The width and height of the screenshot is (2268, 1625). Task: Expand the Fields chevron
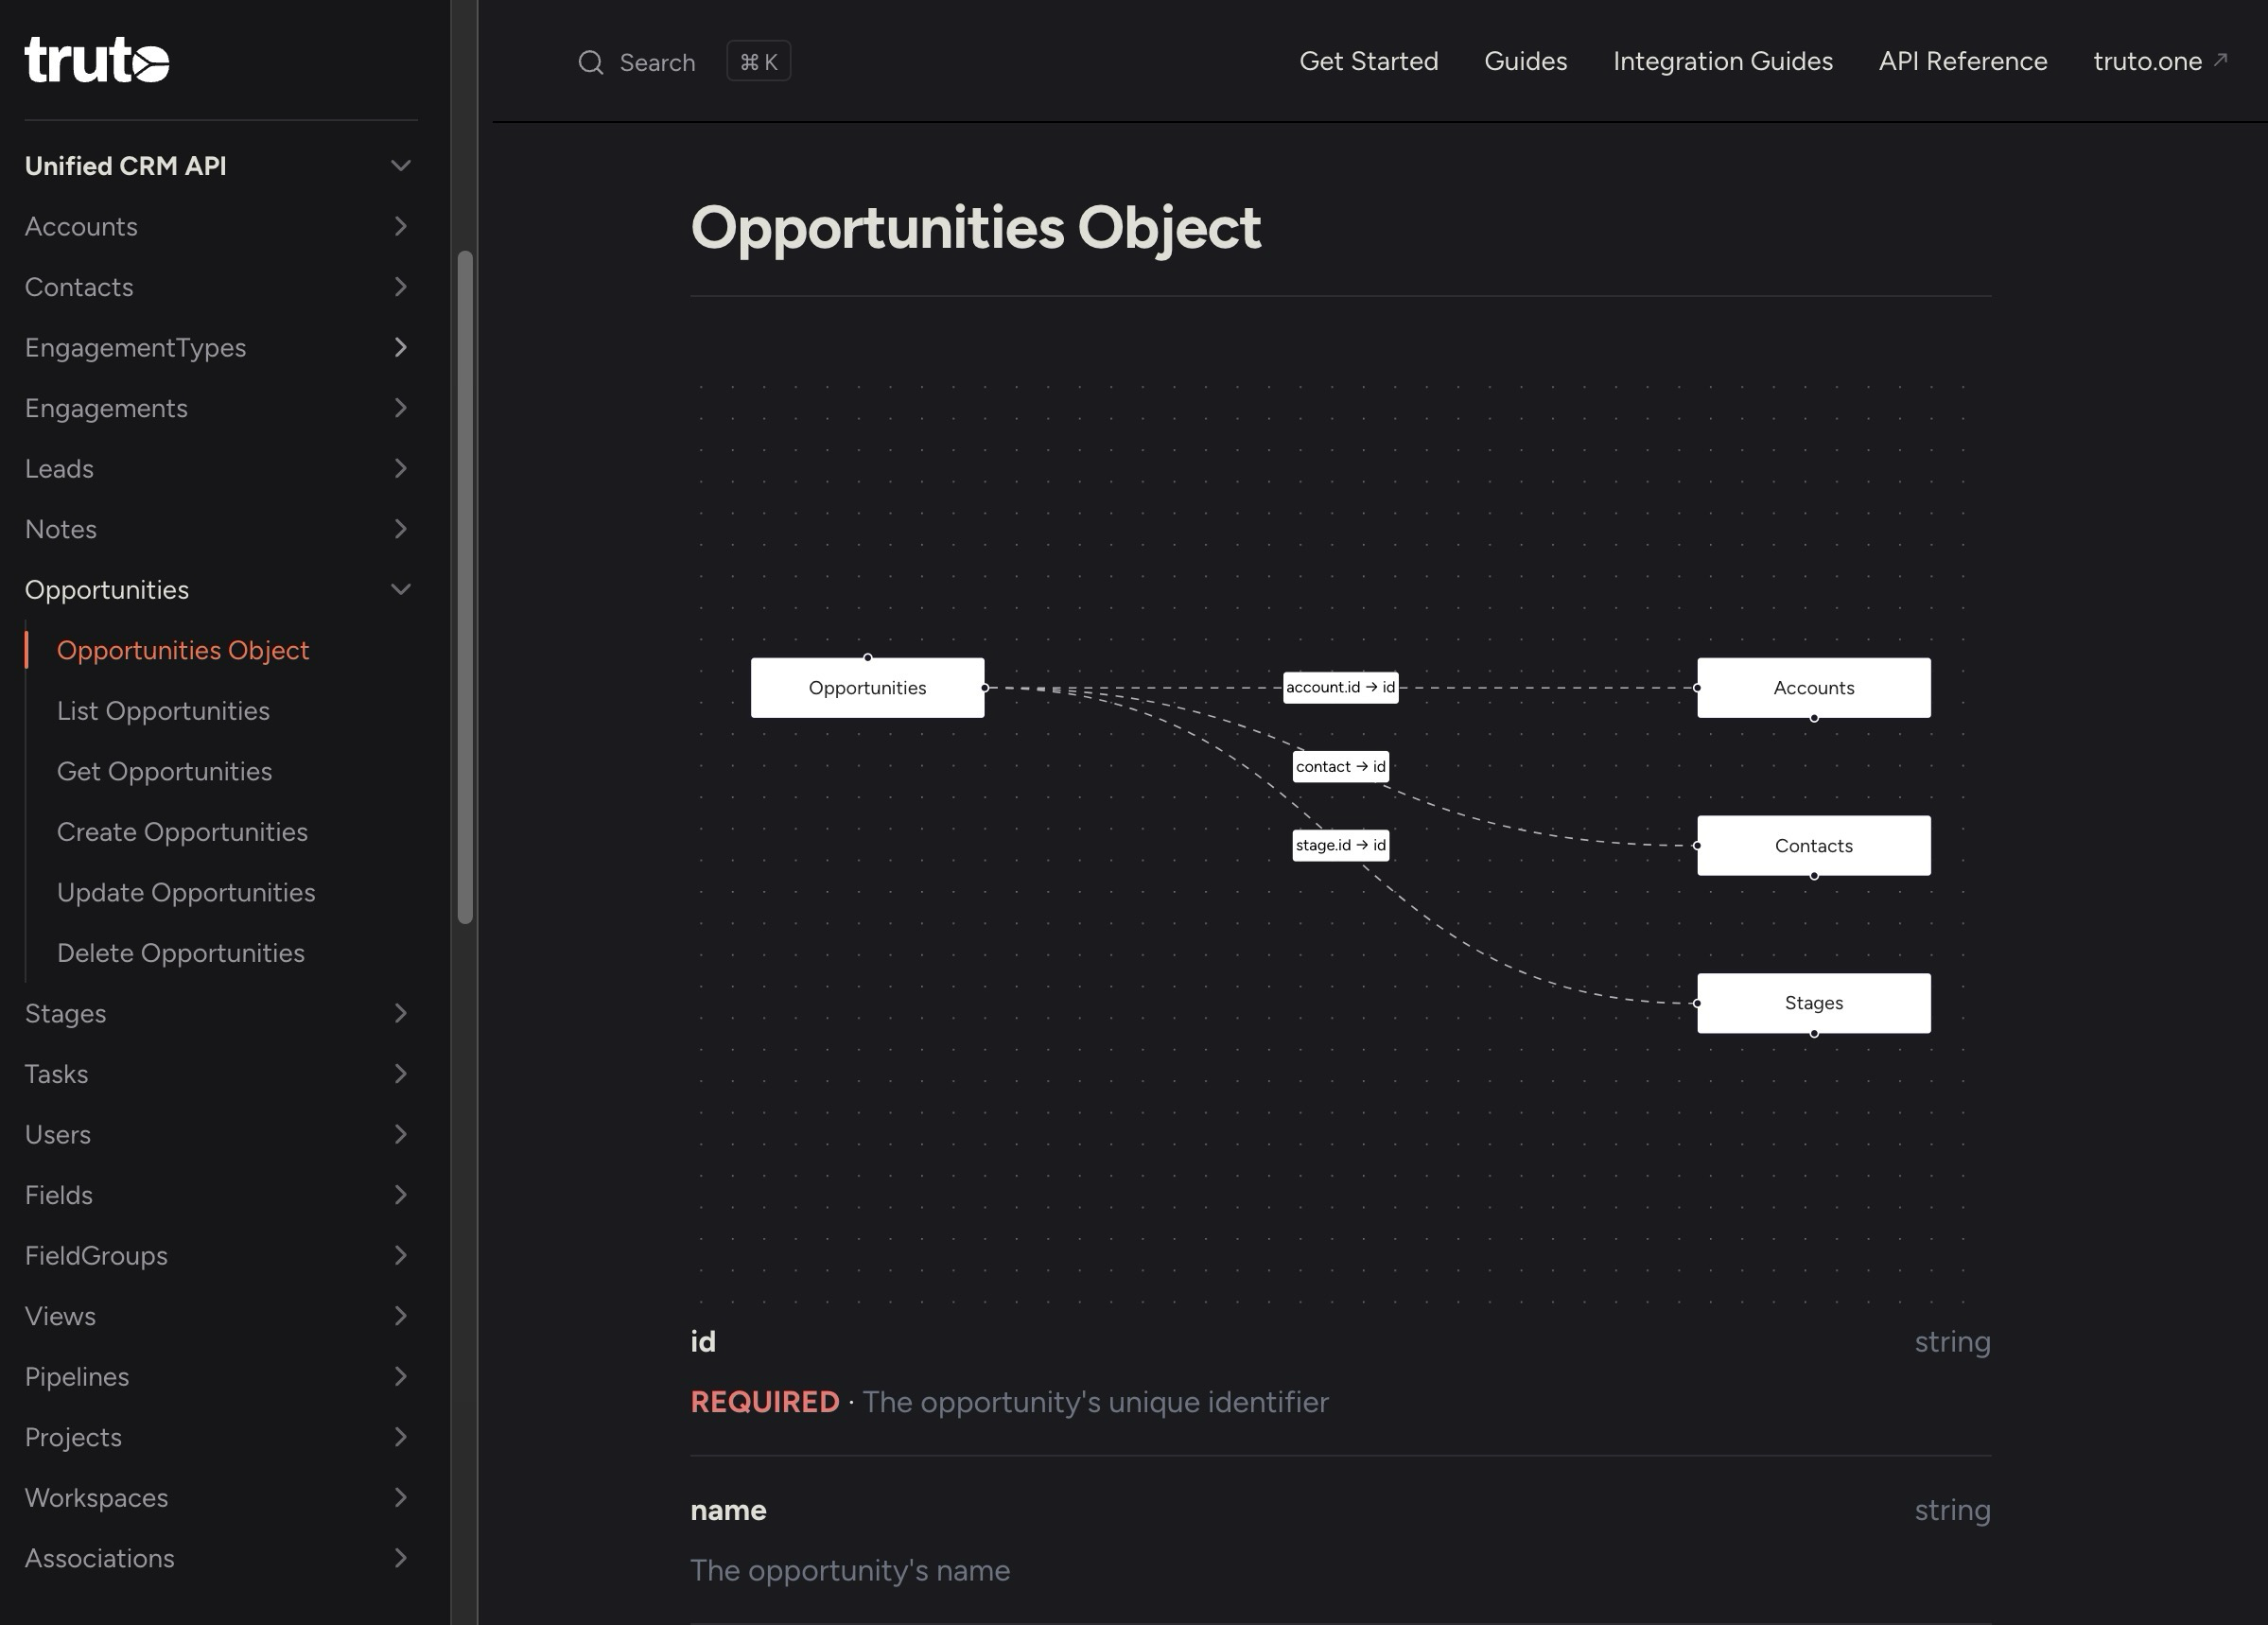pos(400,1195)
